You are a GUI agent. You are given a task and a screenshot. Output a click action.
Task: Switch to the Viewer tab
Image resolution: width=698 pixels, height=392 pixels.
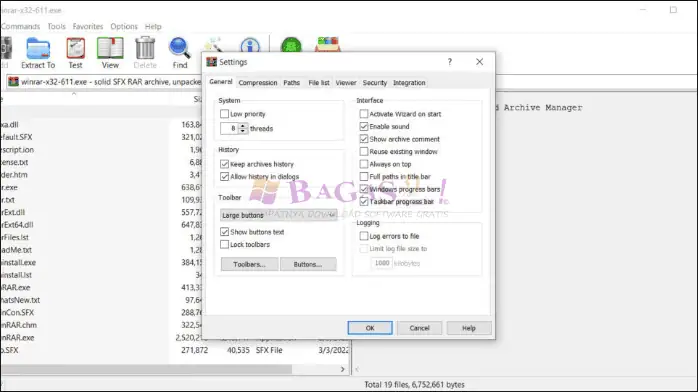coord(346,83)
